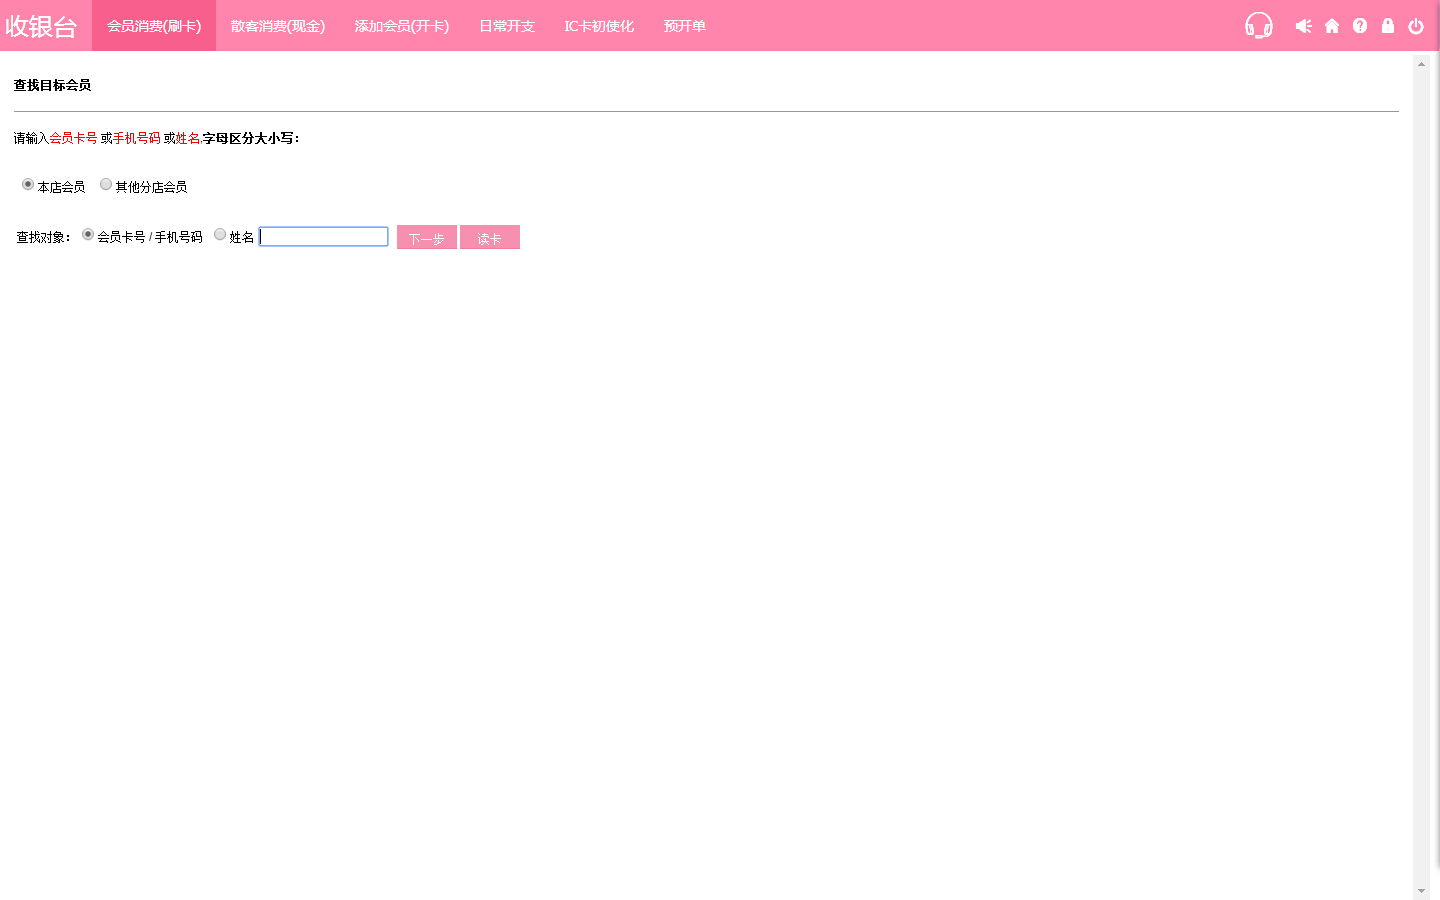This screenshot has height=900, width=1440.
Task: Open IC卡初使化 tab
Action: coord(599,26)
